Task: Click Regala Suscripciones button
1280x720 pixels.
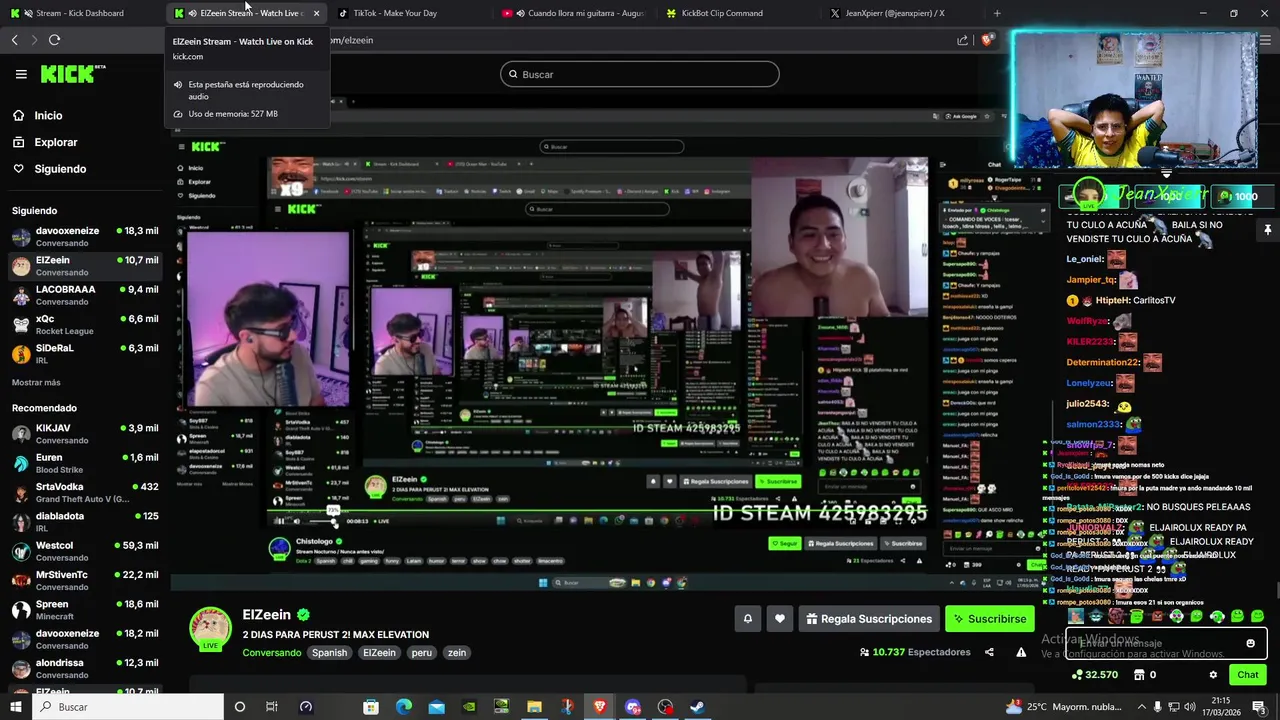Action: pyautogui.click(x=868, y=619)
